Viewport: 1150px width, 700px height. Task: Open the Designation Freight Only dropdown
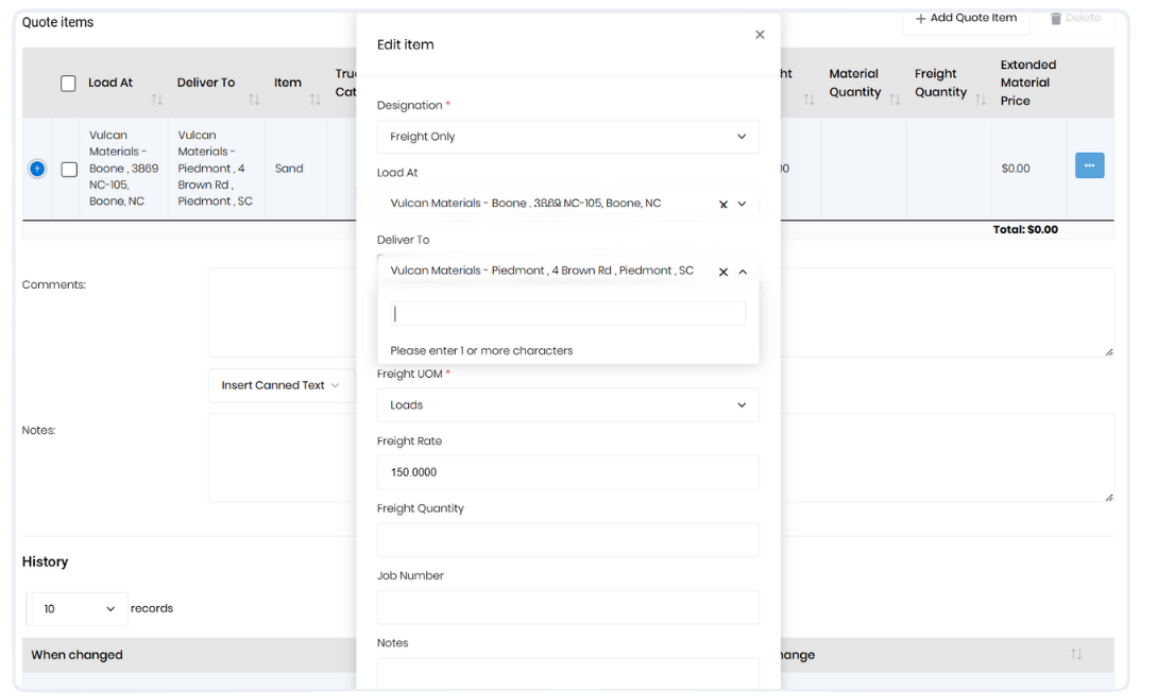568,136
